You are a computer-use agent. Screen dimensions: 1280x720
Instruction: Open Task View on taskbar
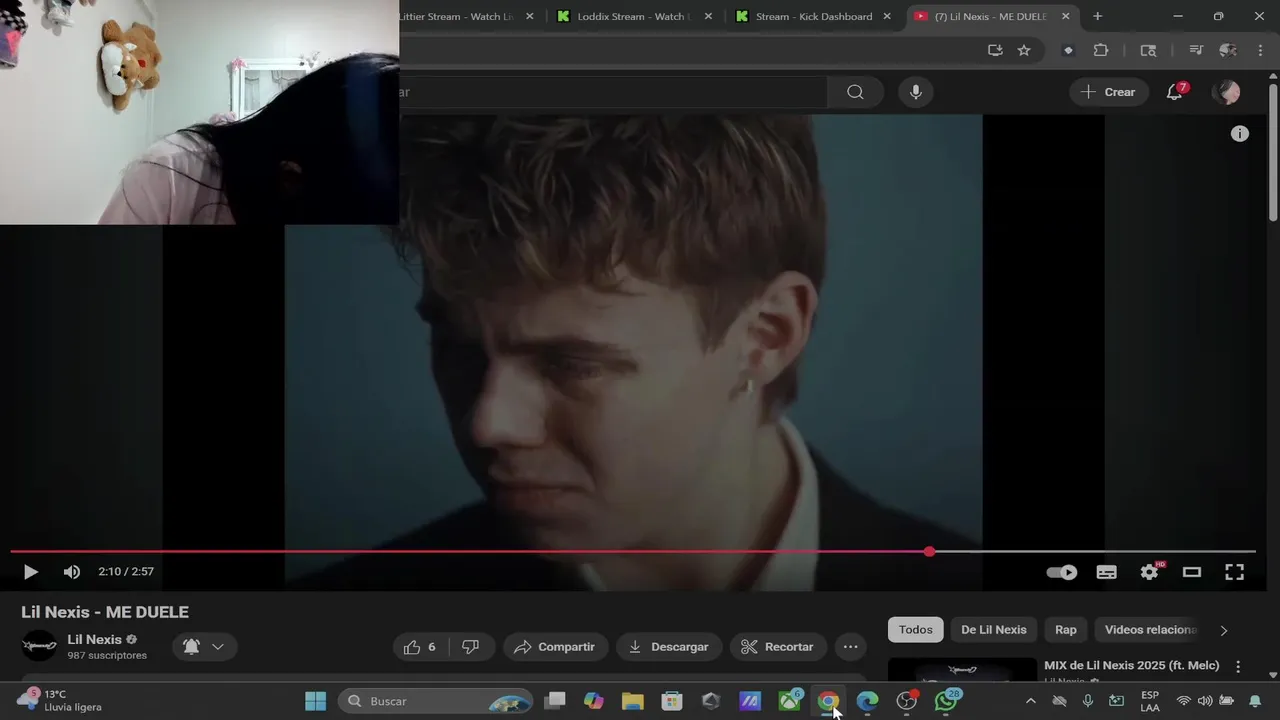[555, 701]
